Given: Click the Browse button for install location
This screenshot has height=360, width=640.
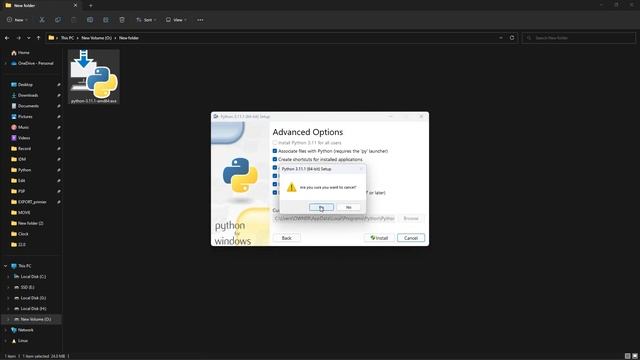Looking at the screenshot, I should pyautogui.click(x=411, y=218).
